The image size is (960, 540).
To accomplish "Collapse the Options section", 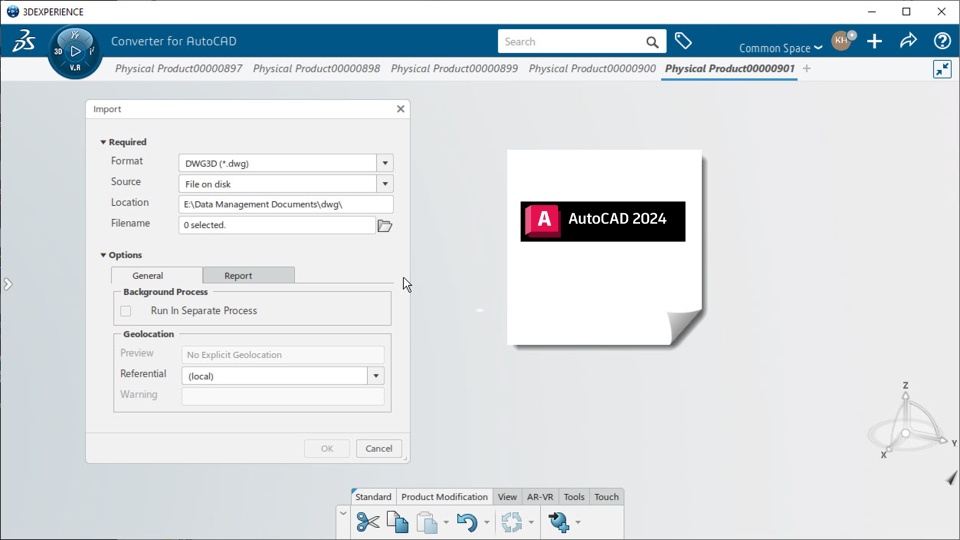I will 103,255.
